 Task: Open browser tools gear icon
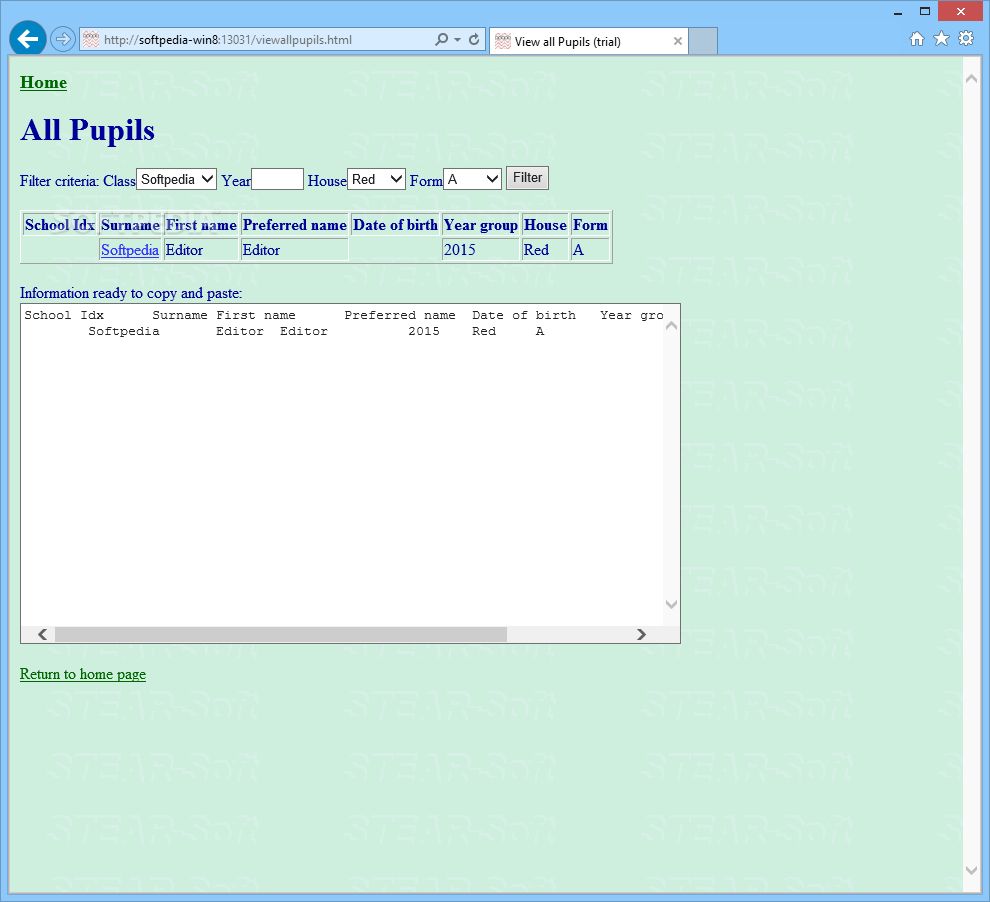pos(966,39)
